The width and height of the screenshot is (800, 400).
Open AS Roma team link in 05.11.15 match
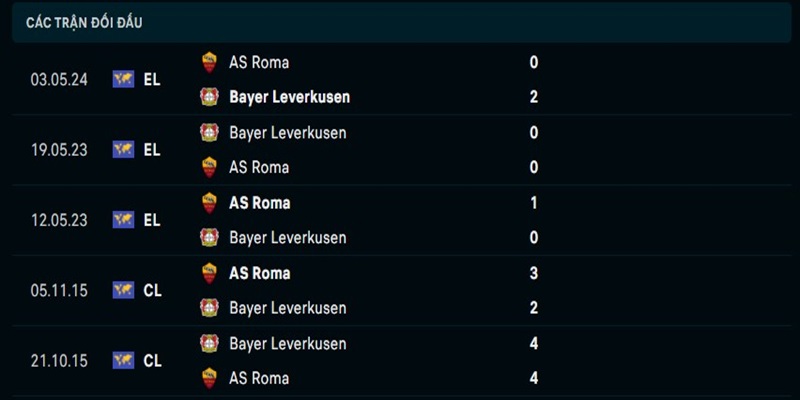(x=259, y=273)
